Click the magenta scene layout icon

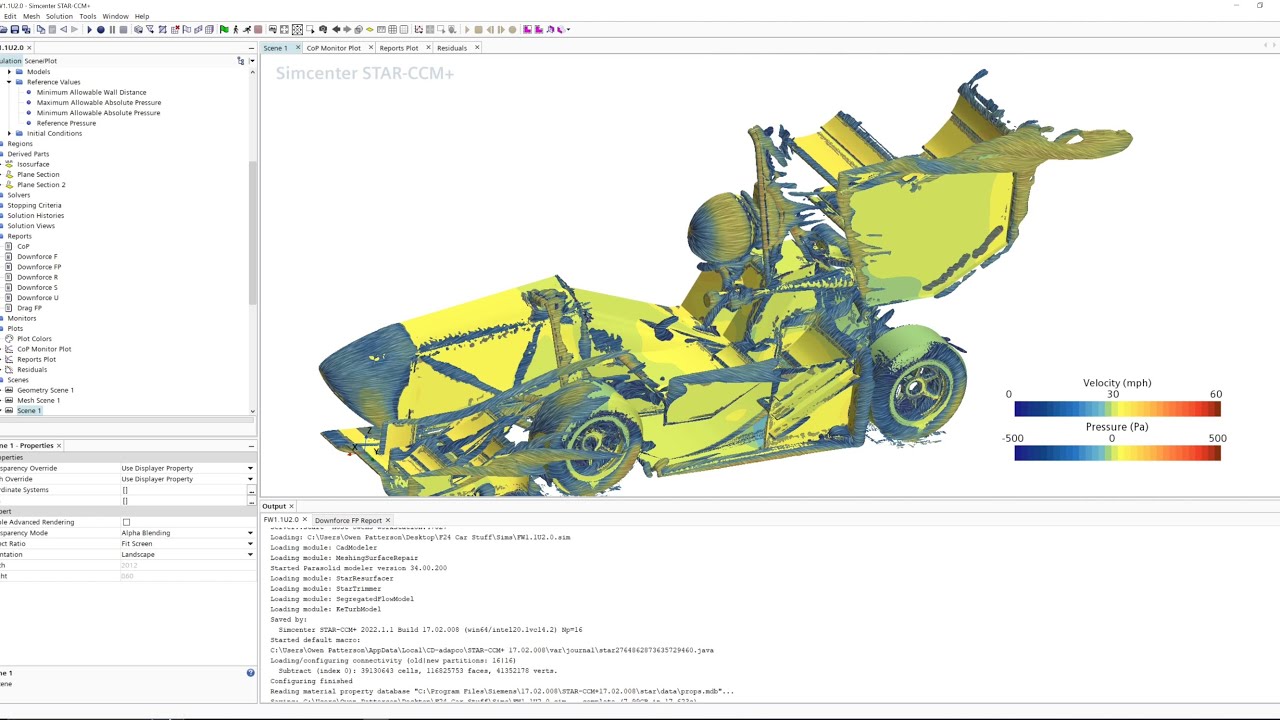click(527, 29)
